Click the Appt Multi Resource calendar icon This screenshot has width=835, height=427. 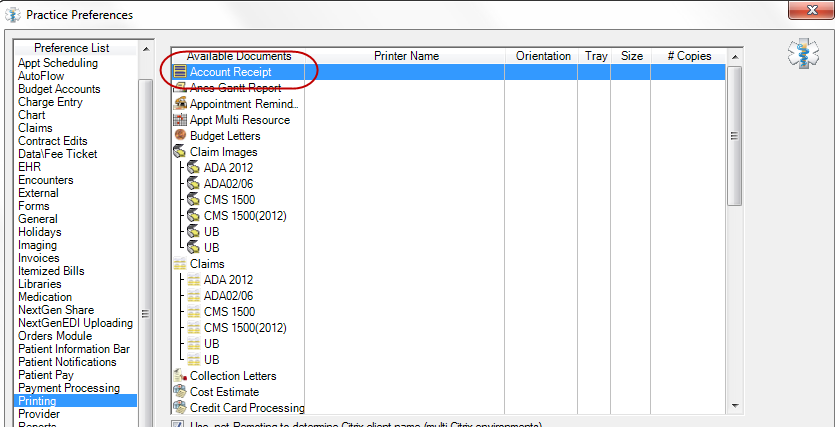pyautogui.click(x=181, y=120)
